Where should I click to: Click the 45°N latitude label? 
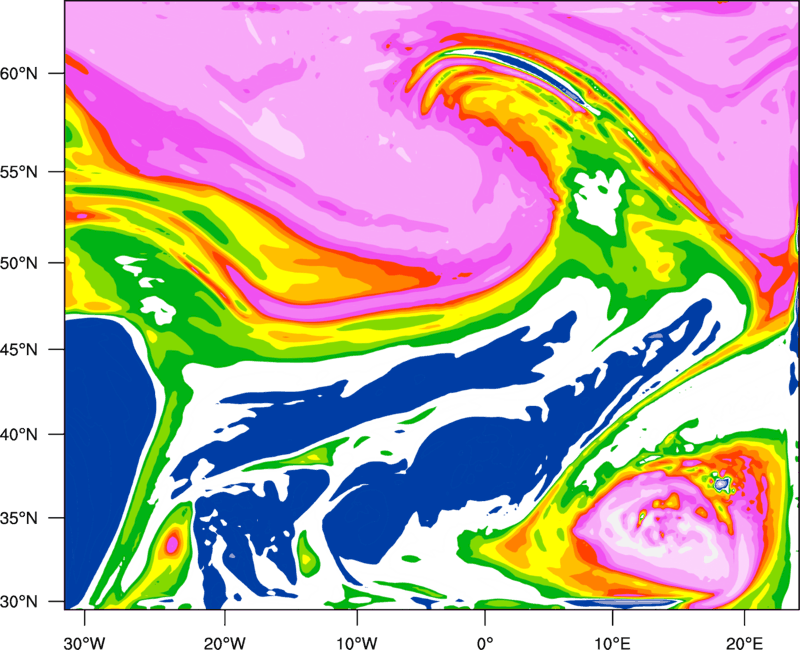19,349
